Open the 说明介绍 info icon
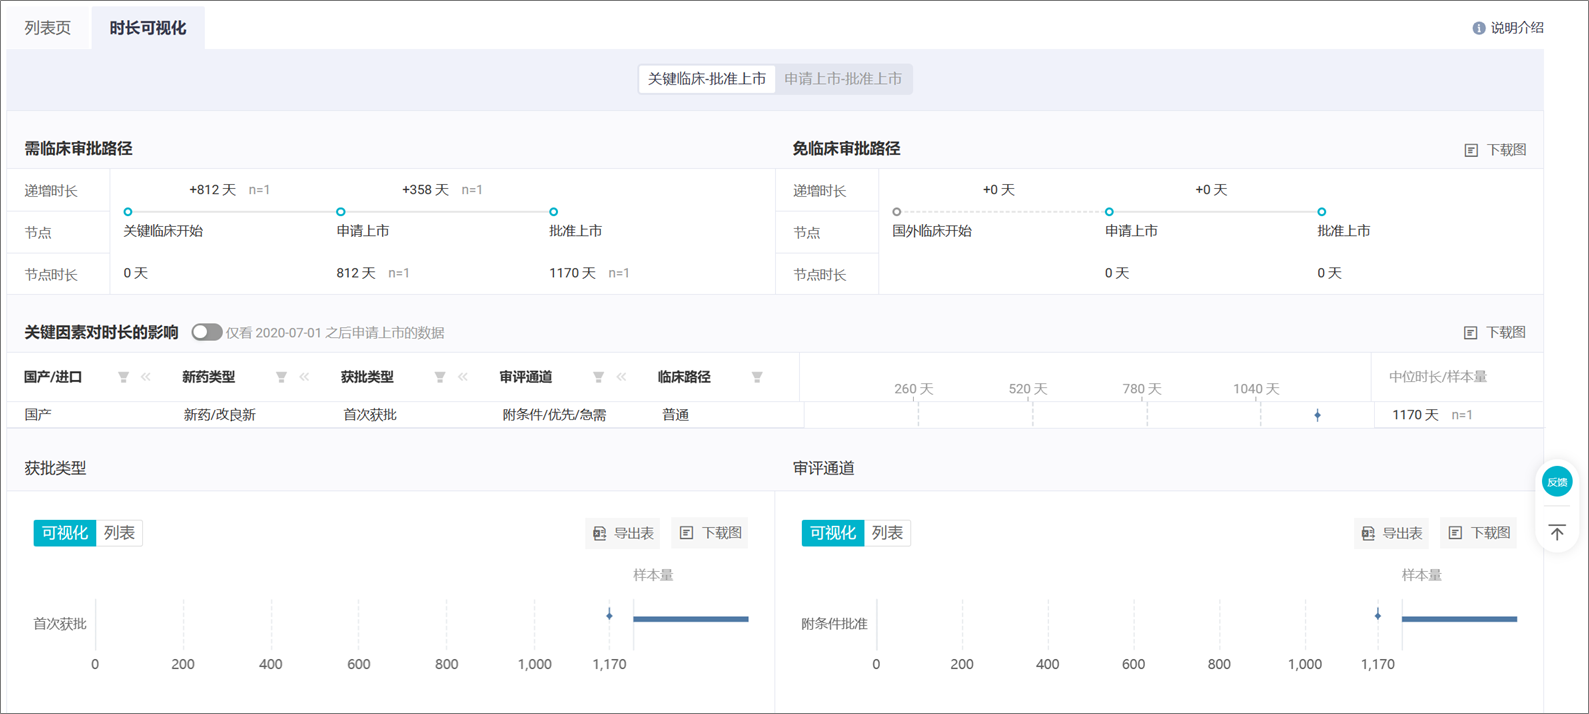Screen dimensions: 1589x714 pos(1479,28)
